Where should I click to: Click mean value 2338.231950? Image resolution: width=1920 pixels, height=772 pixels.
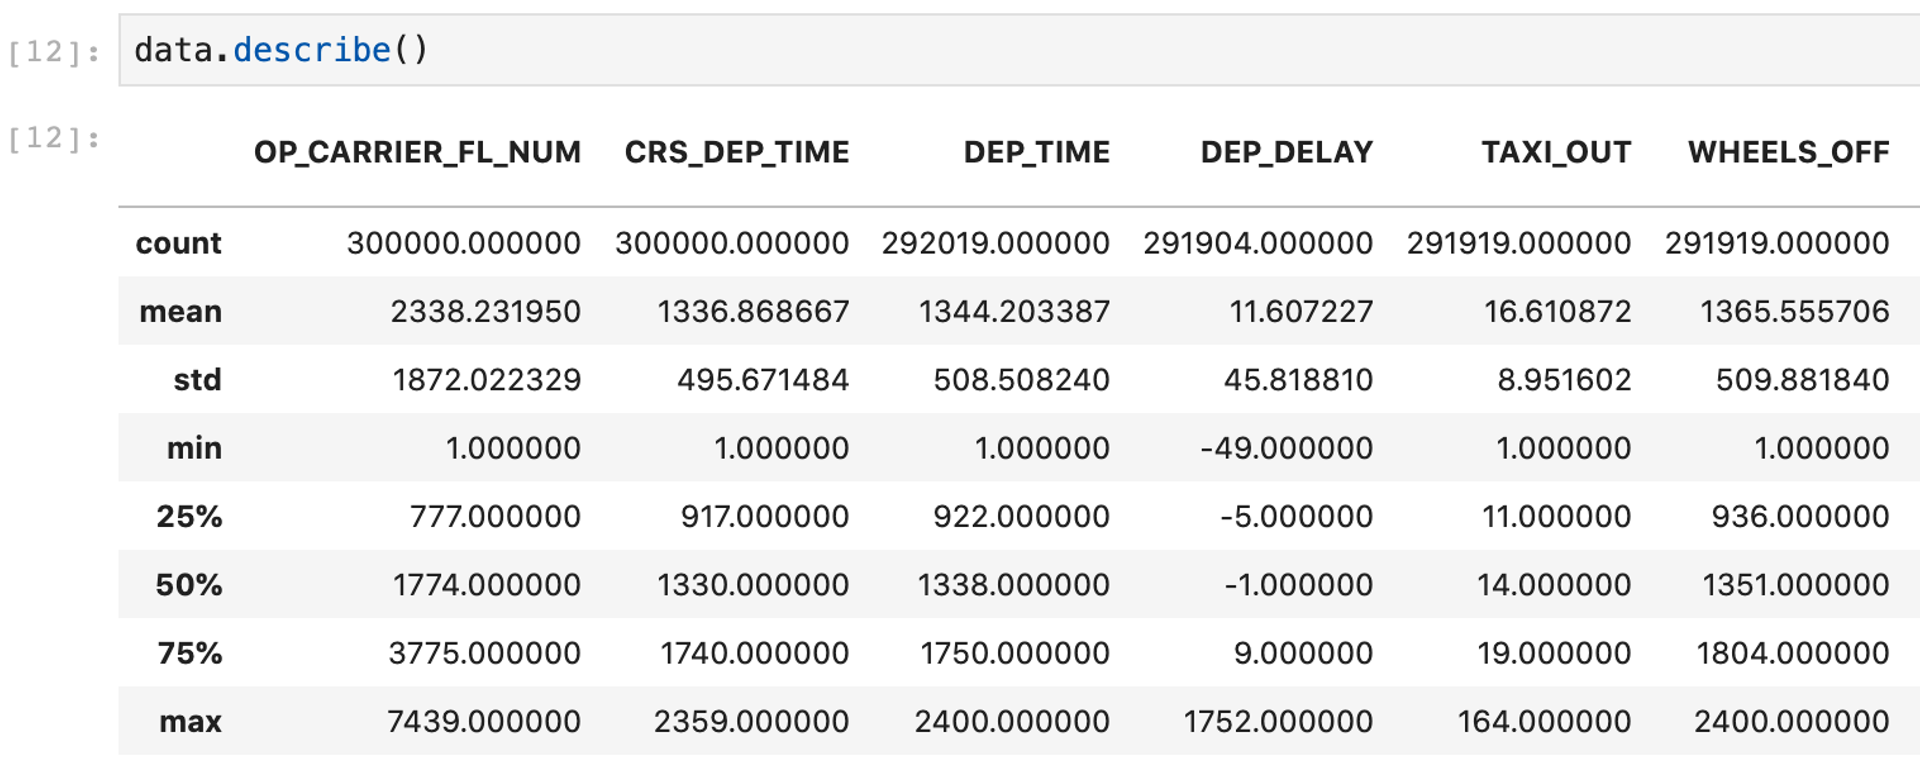[x=485, y=312]
